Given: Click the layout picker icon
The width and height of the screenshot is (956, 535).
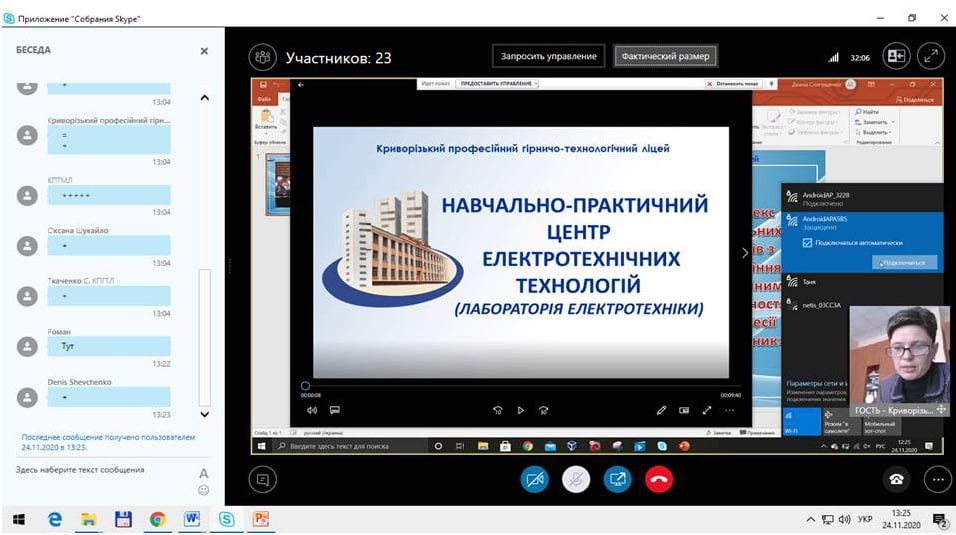Looking at the screenshot, I should coord(896,57).
